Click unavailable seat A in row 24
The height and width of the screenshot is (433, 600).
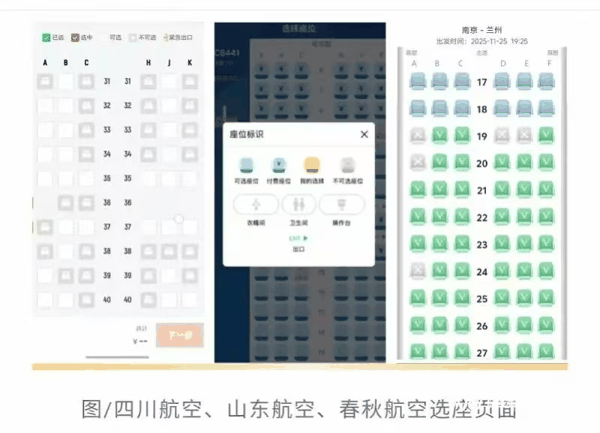[415, 271]
